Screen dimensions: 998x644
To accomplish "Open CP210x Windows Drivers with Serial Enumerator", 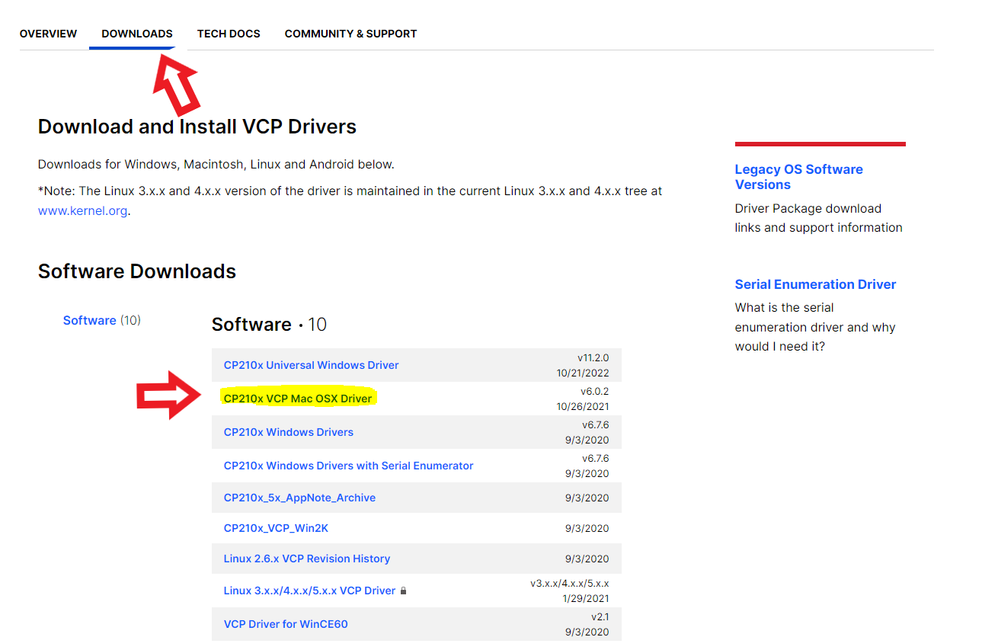I will pos(348,466).
